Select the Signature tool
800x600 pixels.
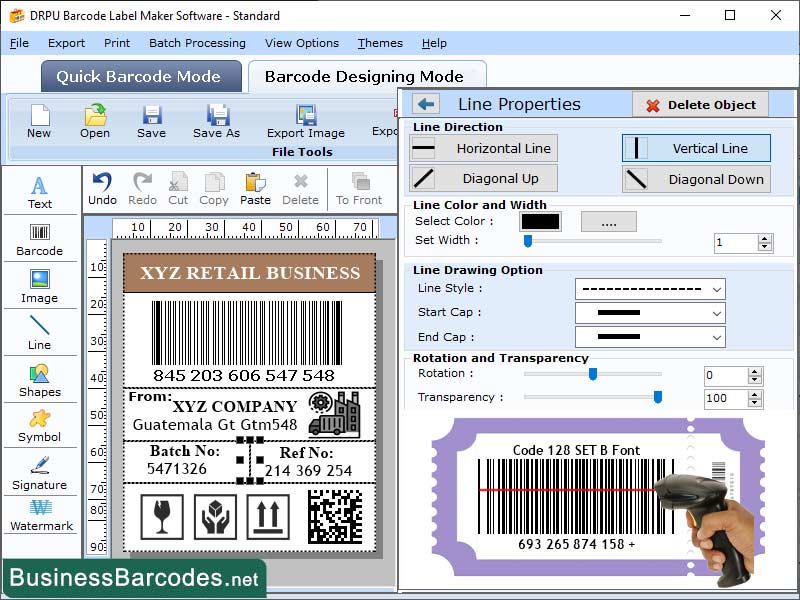pos(40,477)
